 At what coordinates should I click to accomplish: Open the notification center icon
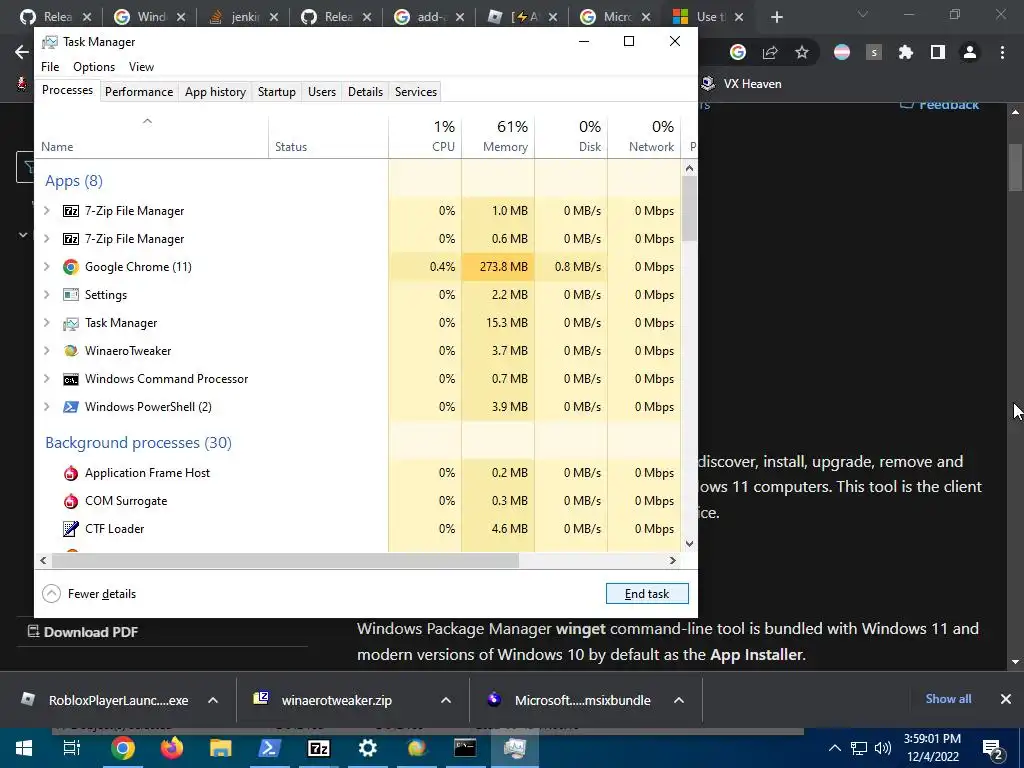(993, 749)
